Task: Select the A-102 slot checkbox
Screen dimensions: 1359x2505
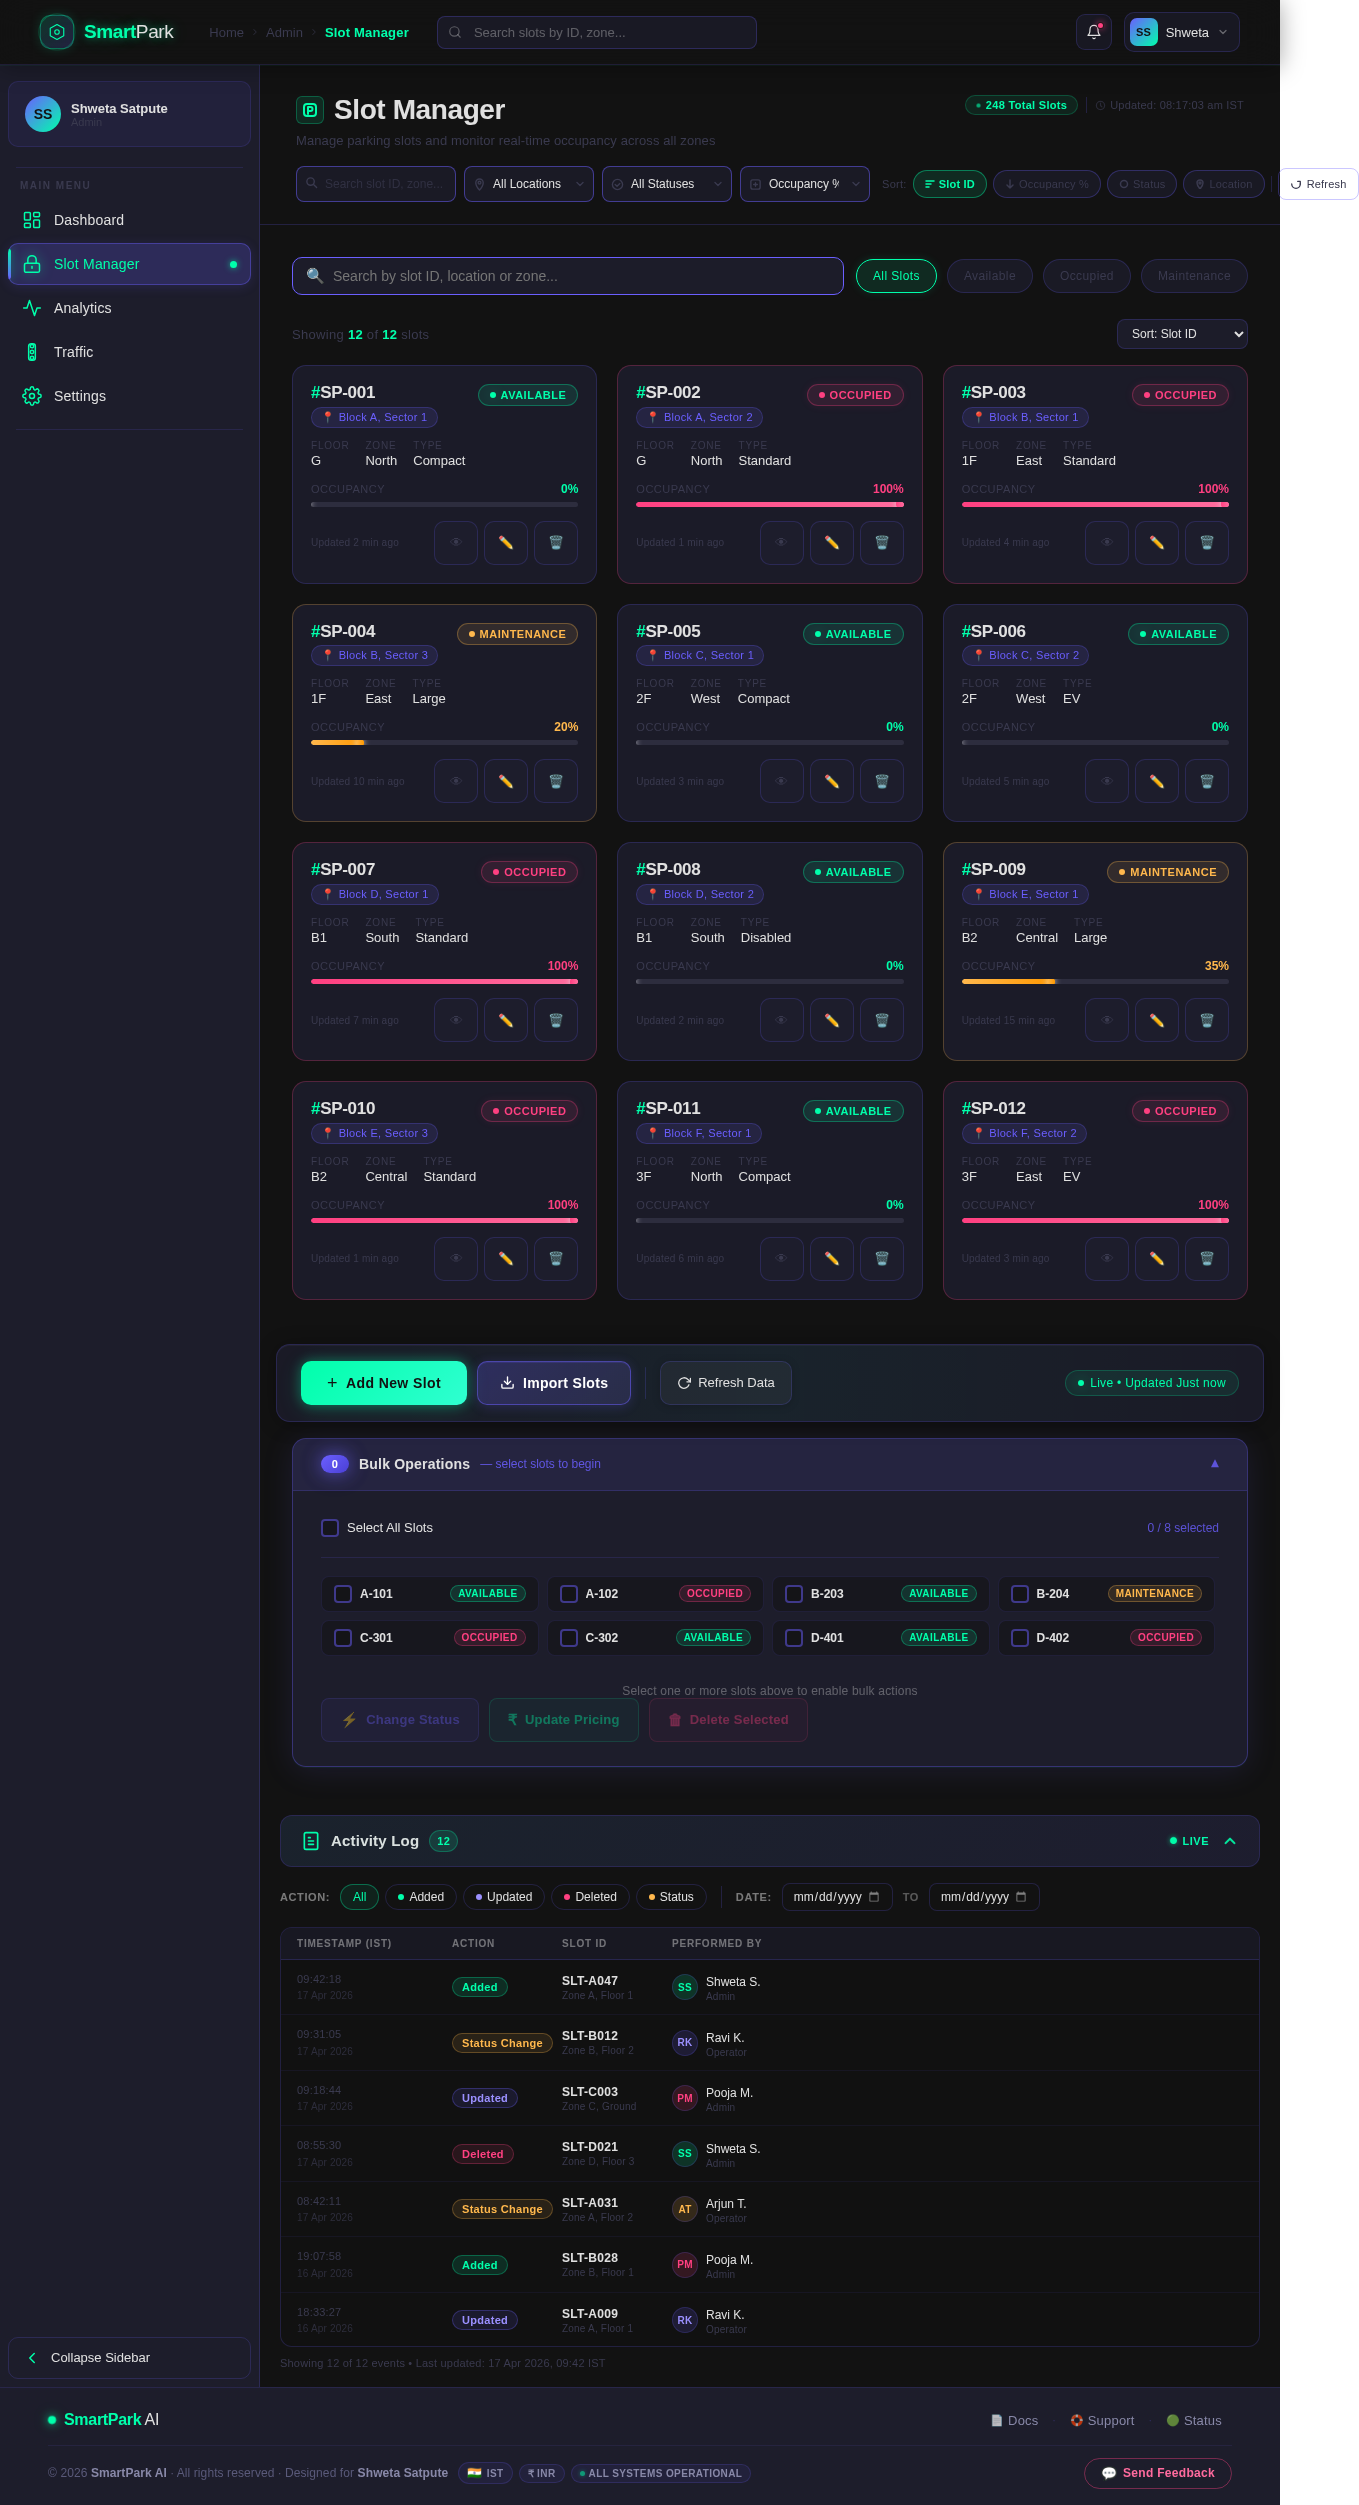Action: click(569, 1594)
